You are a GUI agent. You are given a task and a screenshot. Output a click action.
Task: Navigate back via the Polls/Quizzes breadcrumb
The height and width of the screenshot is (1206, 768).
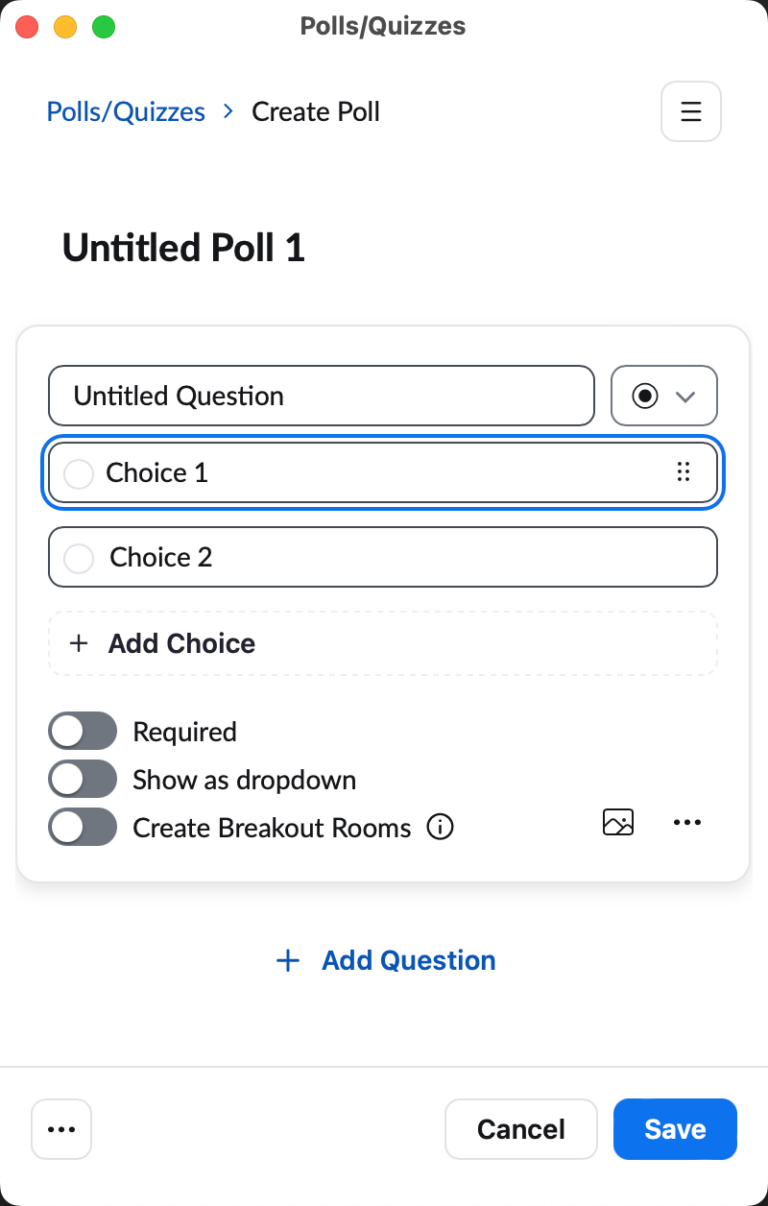125,111
